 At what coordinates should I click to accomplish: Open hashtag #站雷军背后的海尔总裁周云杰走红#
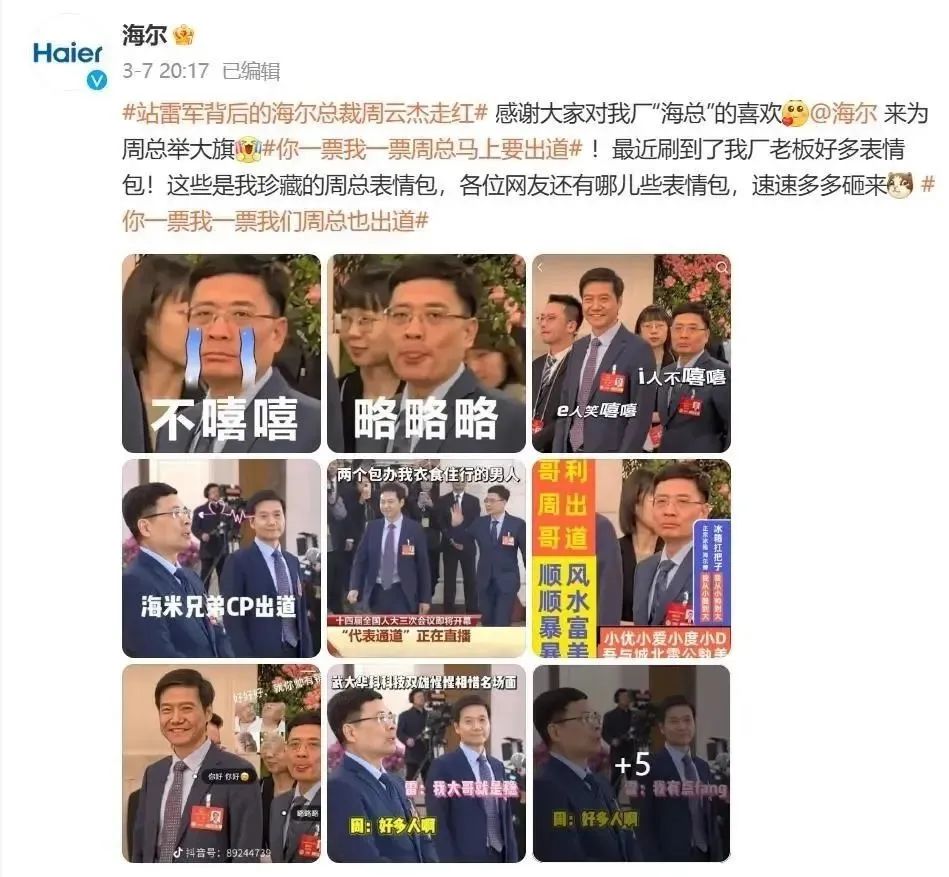click(x=305, y=113)
